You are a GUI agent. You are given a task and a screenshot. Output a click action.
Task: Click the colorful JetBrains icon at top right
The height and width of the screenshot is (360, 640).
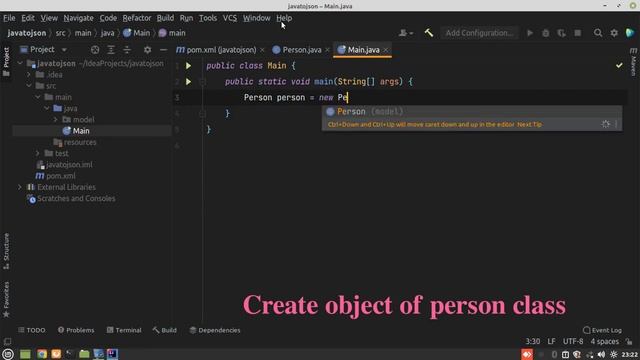[x=630, y=33]
